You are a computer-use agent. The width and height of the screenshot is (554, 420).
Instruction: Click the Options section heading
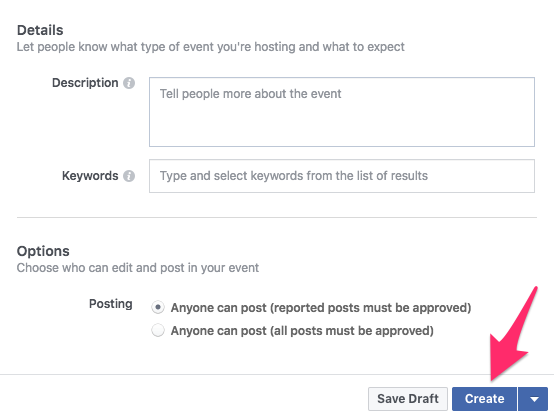point(43,251)
